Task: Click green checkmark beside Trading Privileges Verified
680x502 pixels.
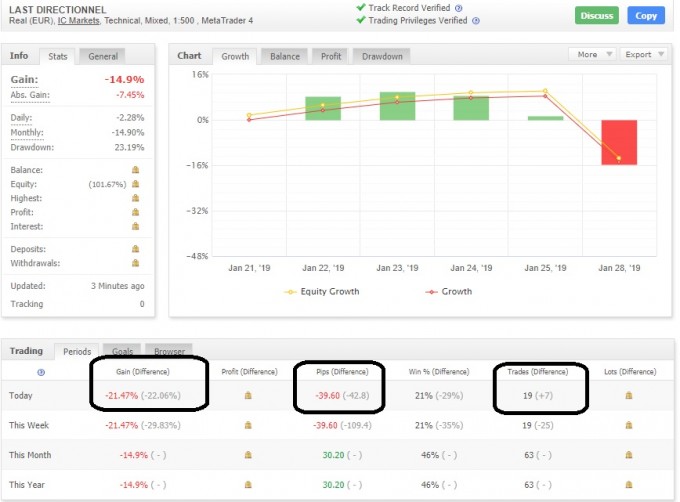Action: point(361,20)
